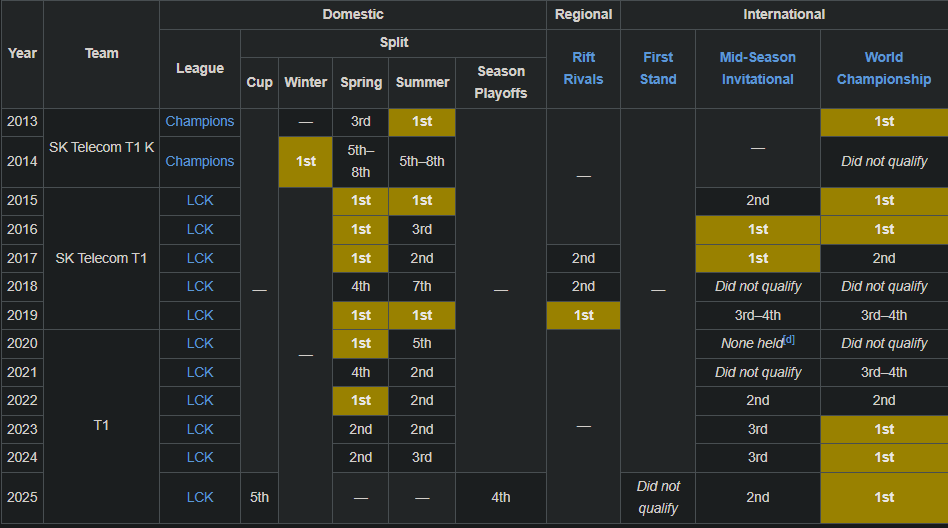Select the First Stand Did not qualify cell
948x528 pixels.
pos(658,498)
